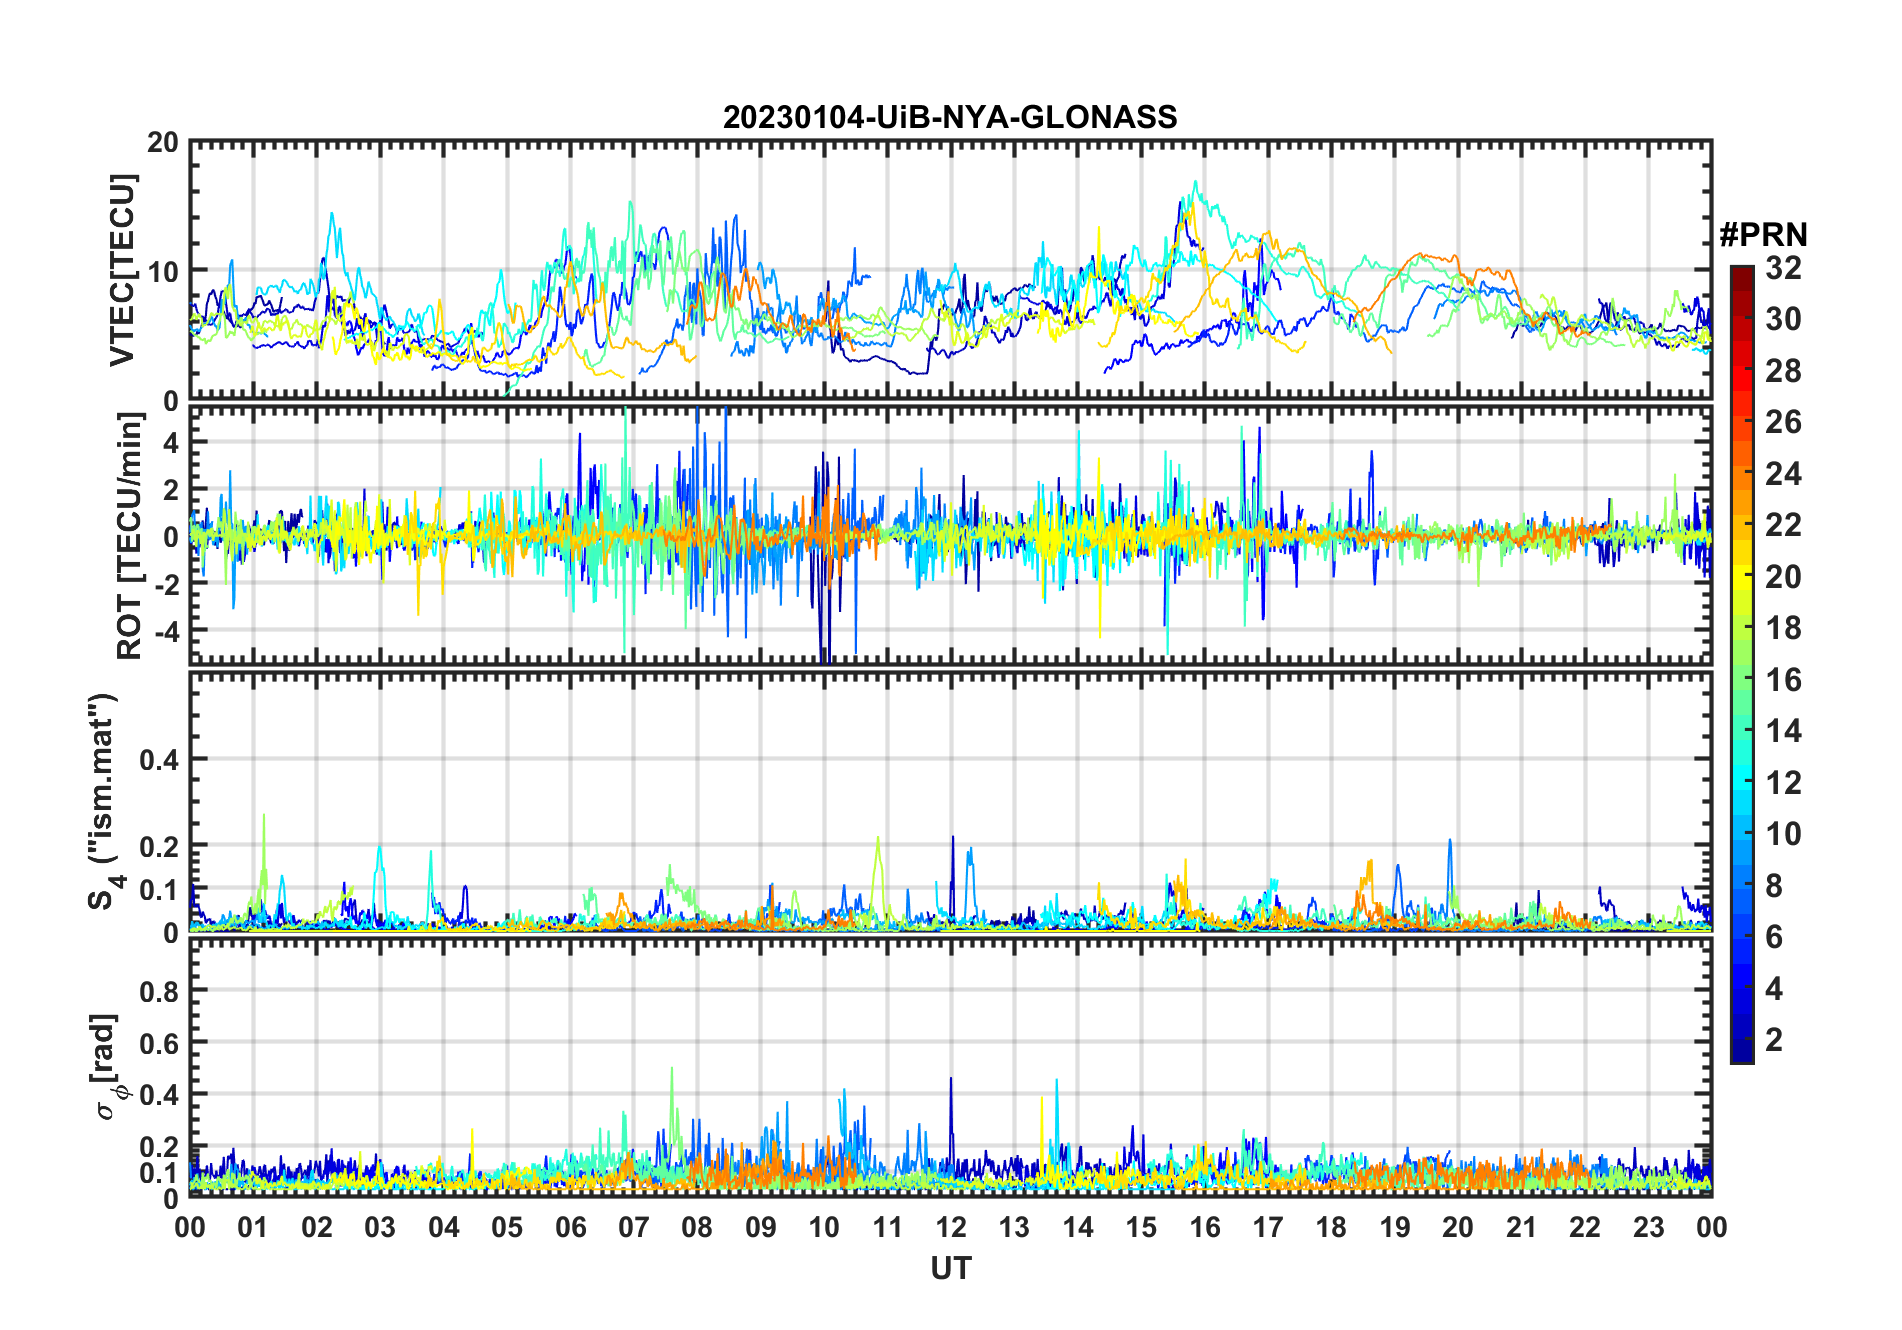This screenshot has width=1902, height=1330.
Task: Click the UT axis tick label 21
Action: (1521, 1227)
